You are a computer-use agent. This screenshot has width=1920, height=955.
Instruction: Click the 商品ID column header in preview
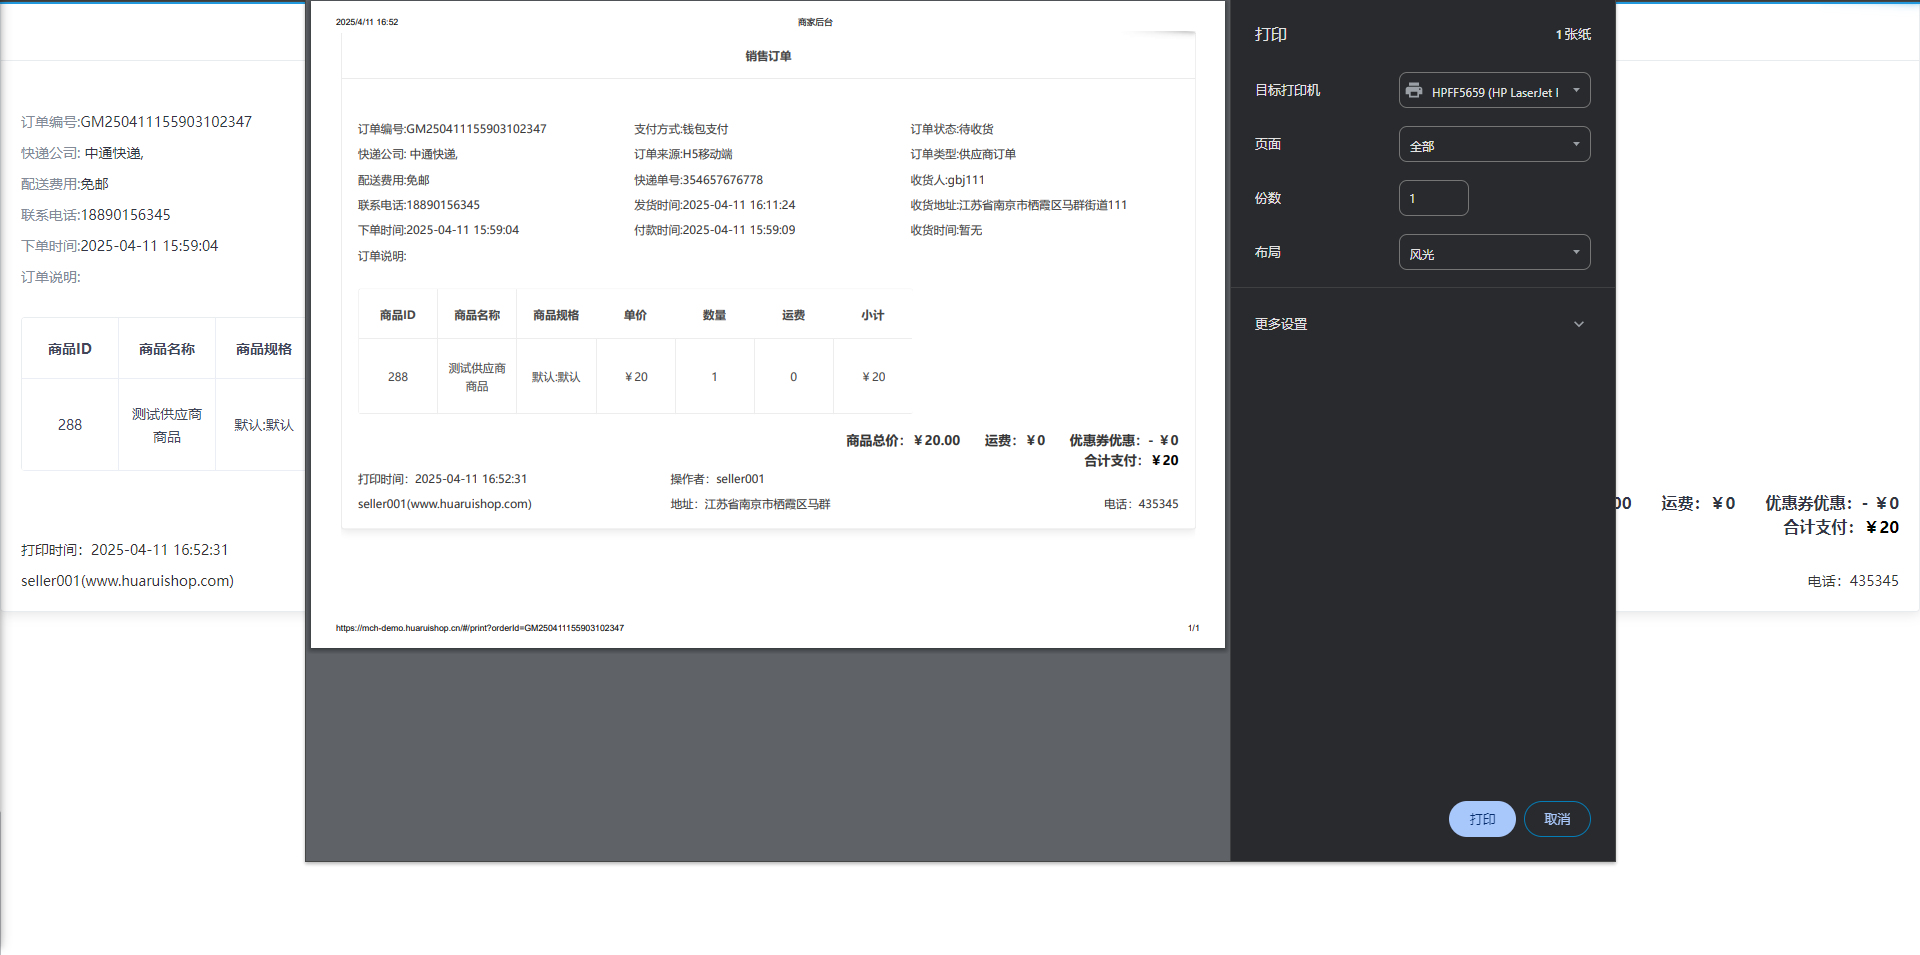tap(397, 315)
